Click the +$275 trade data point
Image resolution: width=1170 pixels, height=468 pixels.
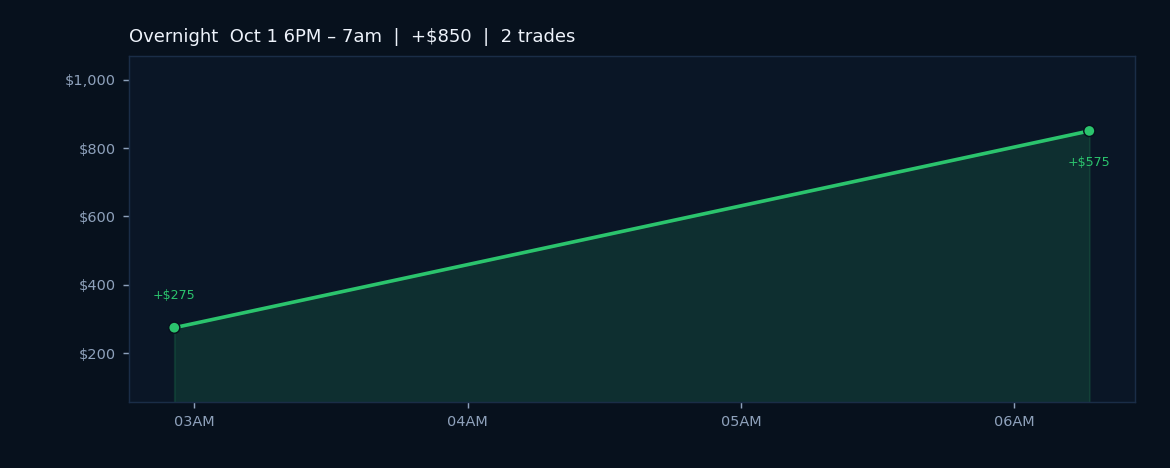175,328
